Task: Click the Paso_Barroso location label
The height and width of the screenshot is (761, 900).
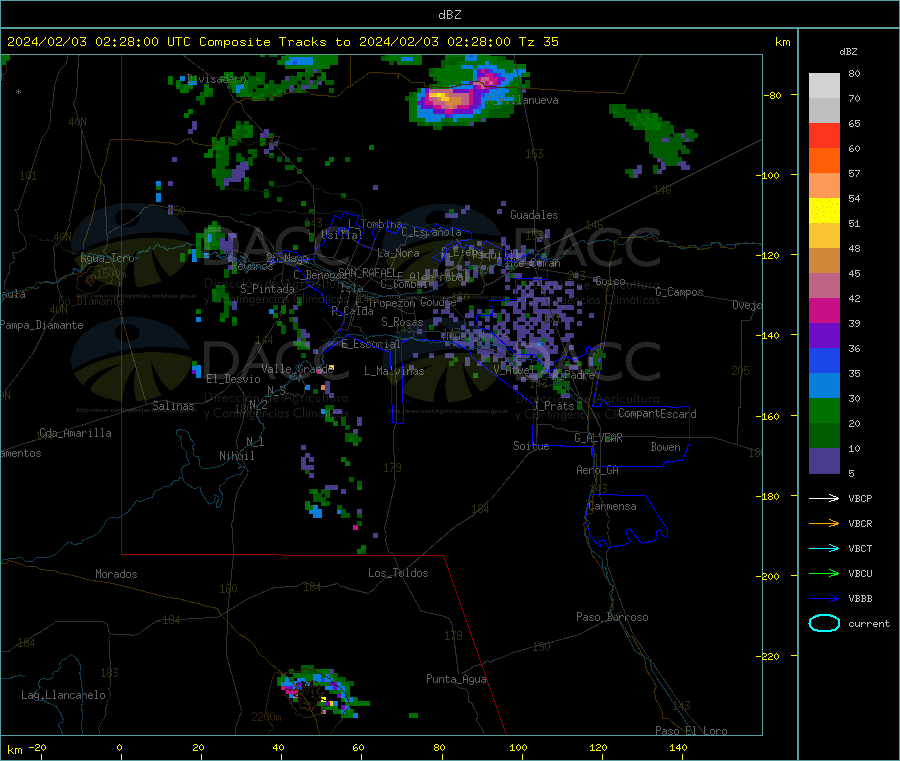Action: (612, 617)
